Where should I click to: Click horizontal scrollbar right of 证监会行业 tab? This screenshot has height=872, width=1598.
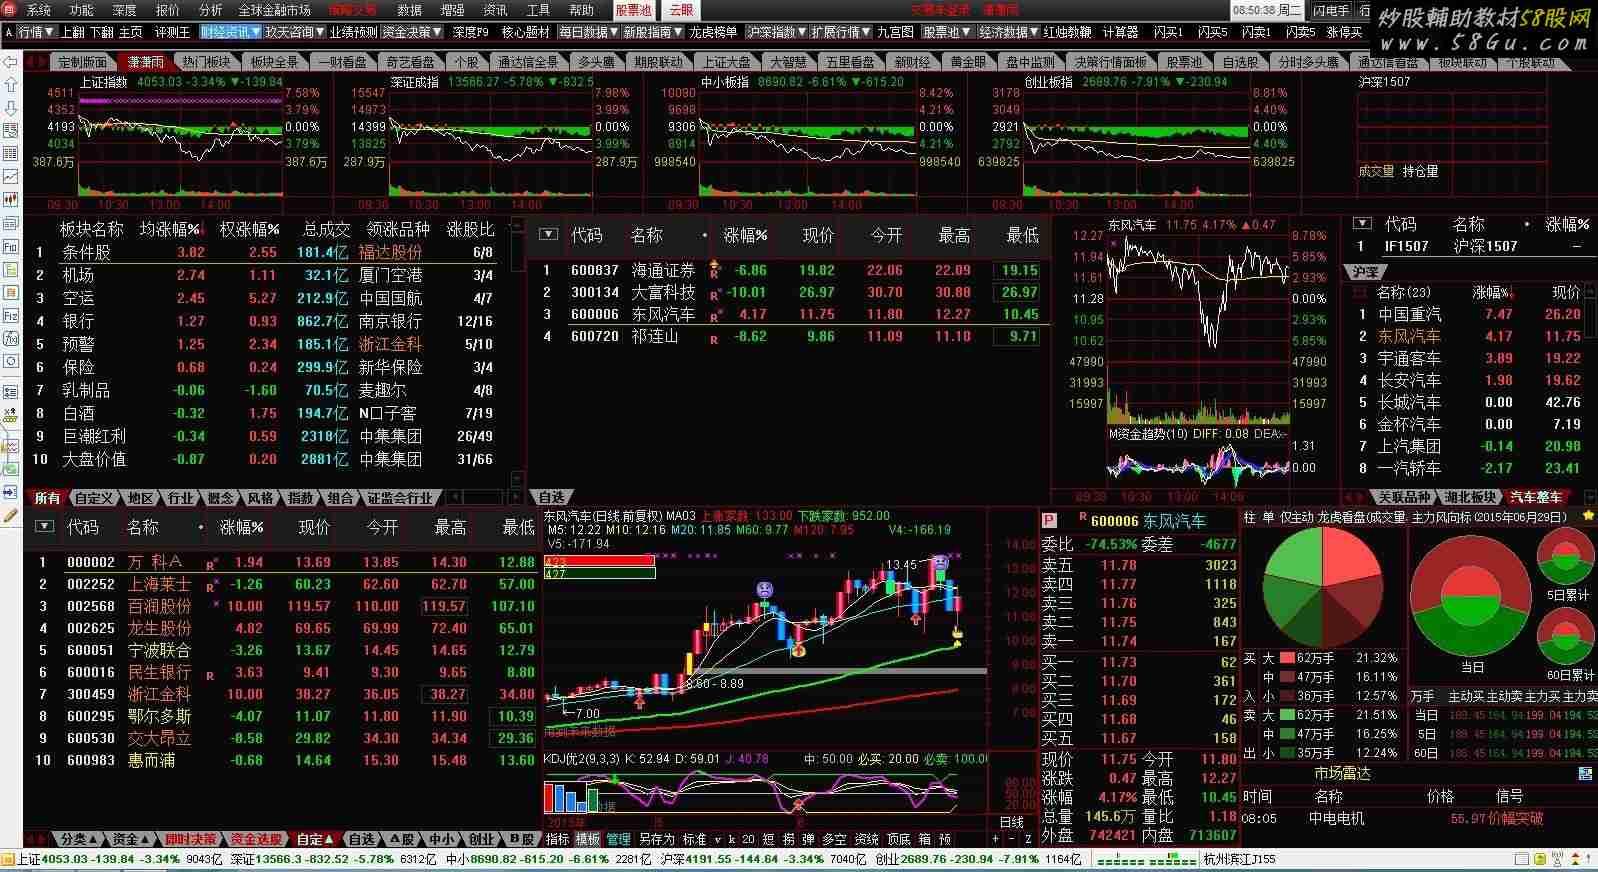coord(484,497)
